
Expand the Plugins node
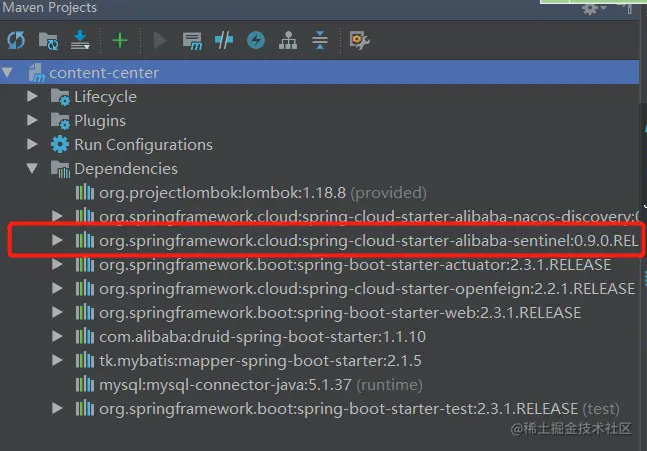coord(32,120)
